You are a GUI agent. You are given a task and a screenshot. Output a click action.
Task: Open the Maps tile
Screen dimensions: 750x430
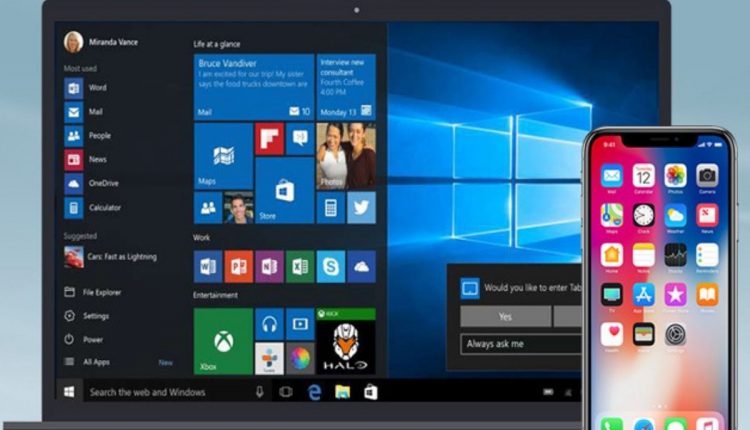[223, 156]
